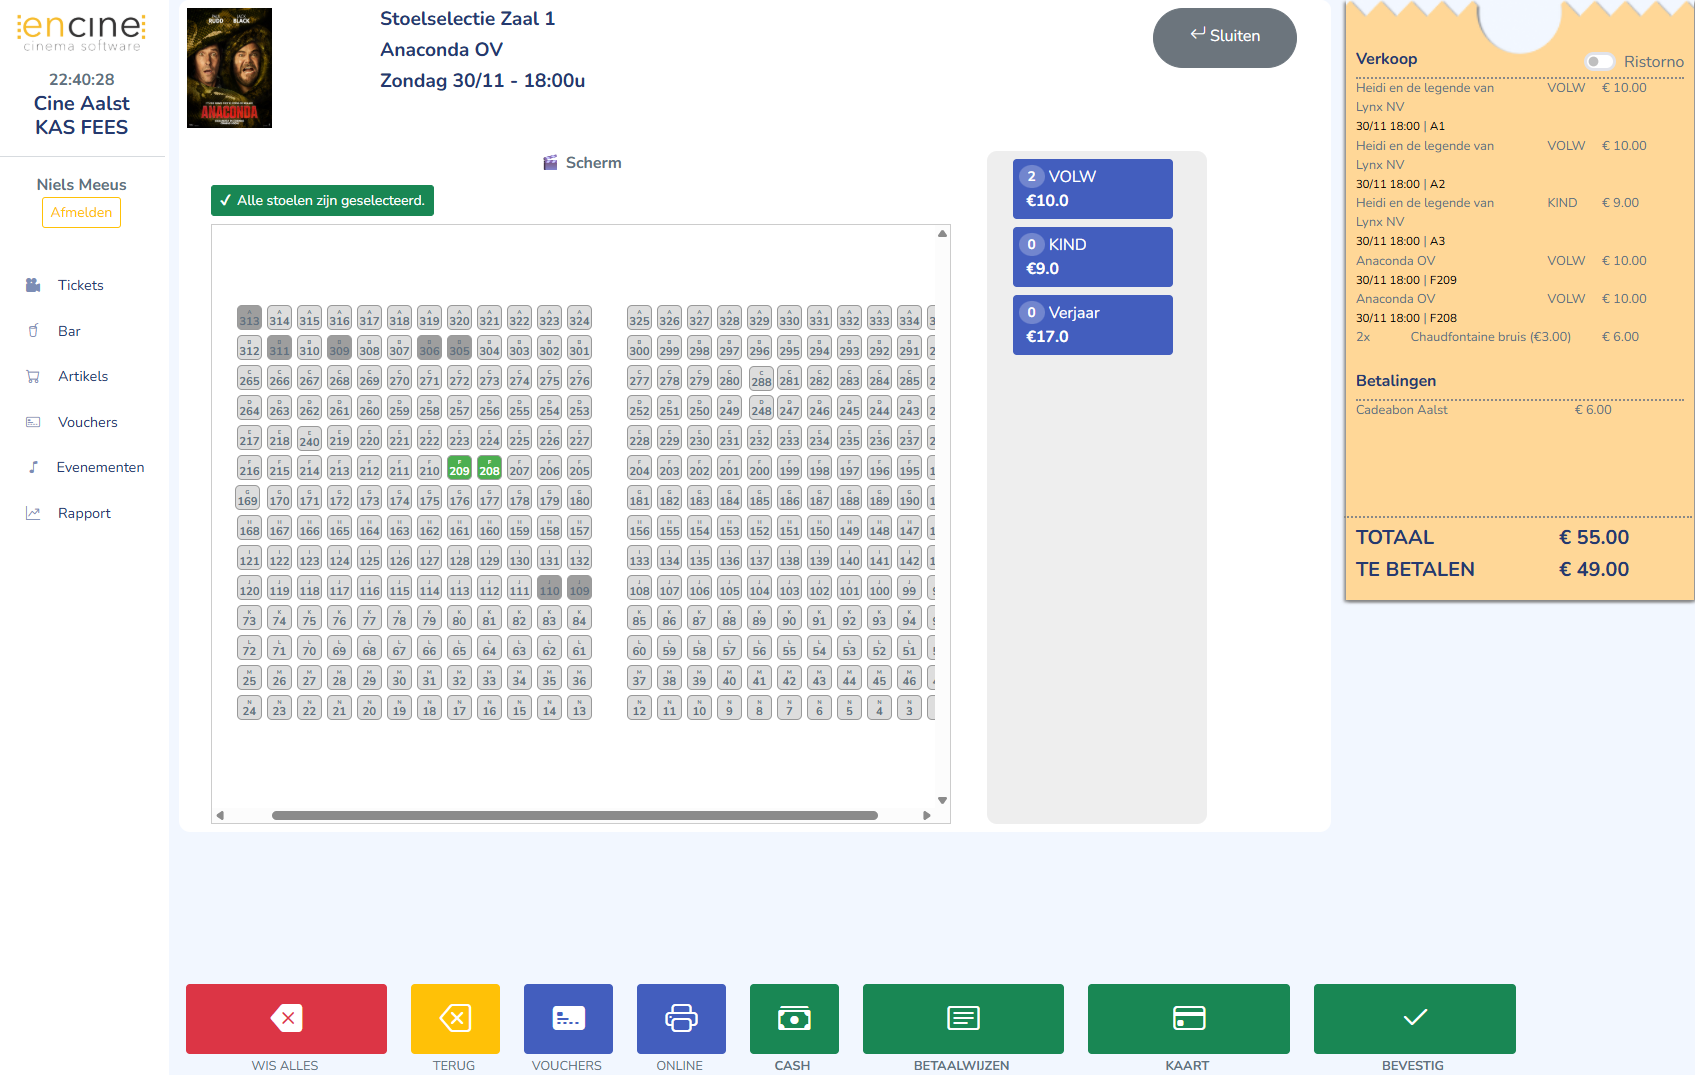The width and height of the screenshot is (1695, 1075).
Task: Select the Tickets icon in the sidebar
Action: (33, 285)
